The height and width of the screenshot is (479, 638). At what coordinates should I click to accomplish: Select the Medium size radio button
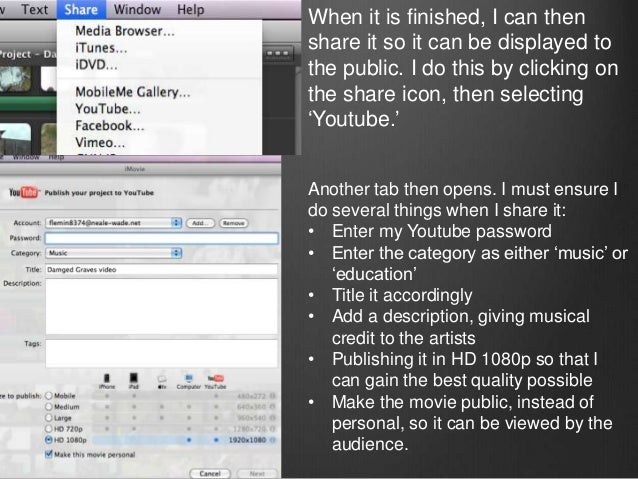point(49,407)
